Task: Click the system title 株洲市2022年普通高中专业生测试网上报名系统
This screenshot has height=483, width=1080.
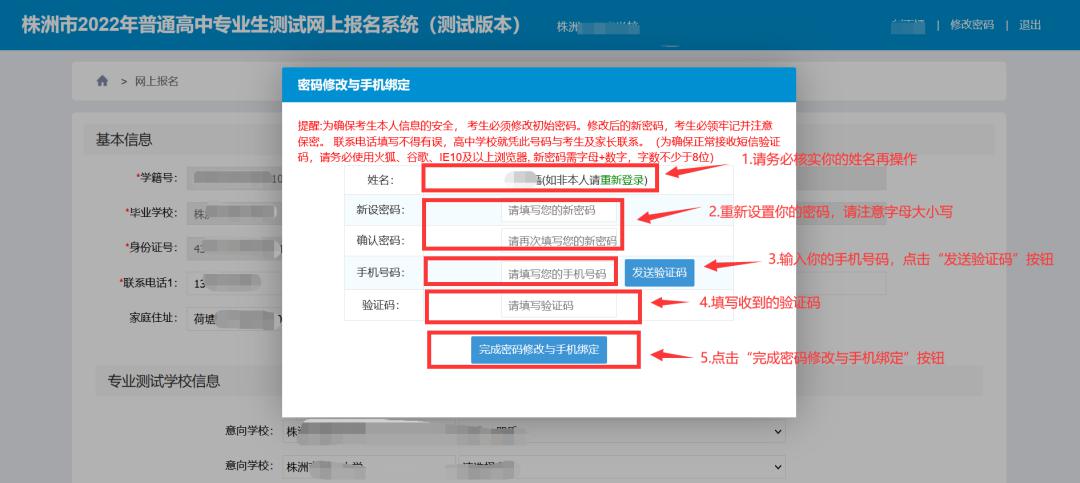Action: coord(271,25)
